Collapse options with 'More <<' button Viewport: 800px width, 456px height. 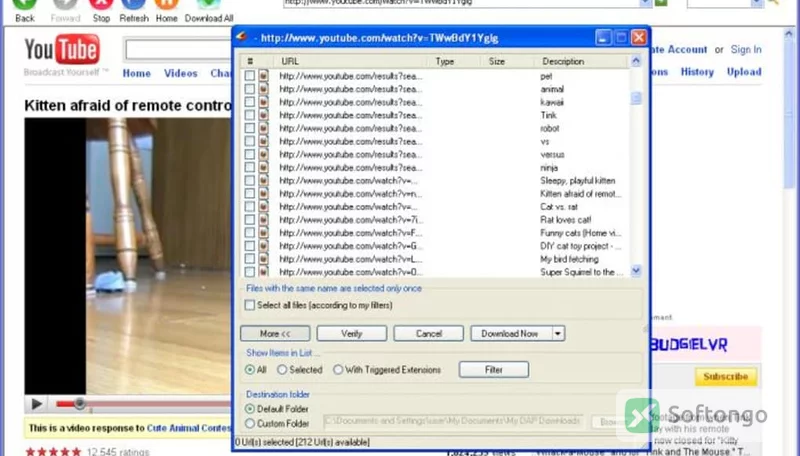275,334
